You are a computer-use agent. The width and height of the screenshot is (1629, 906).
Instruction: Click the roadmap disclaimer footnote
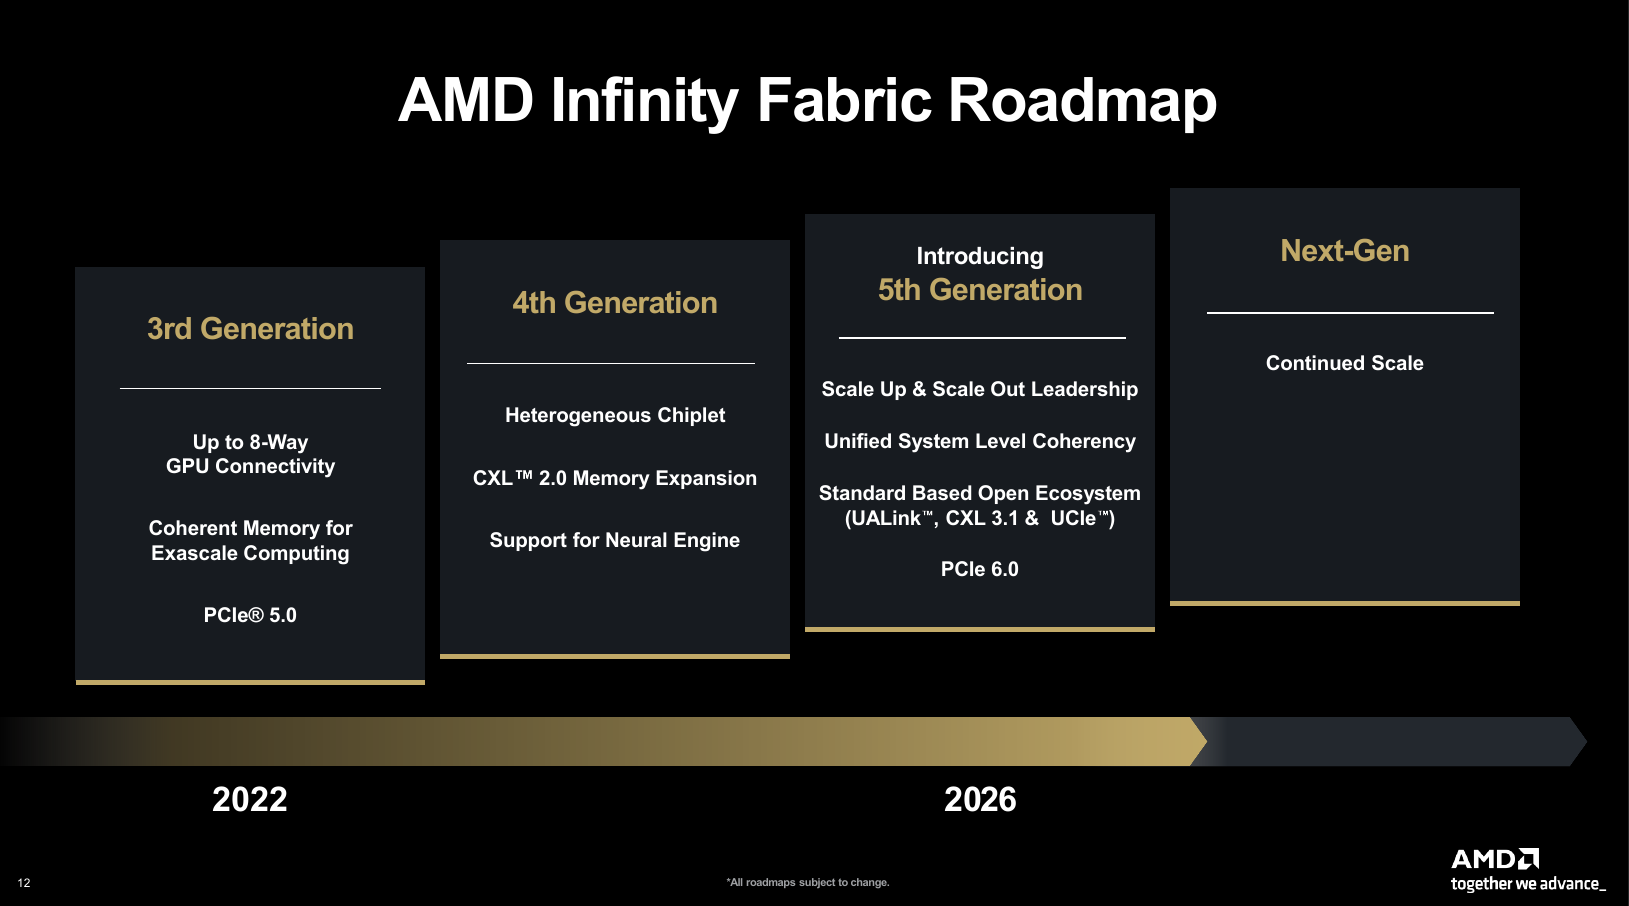(x=808, y=882)
